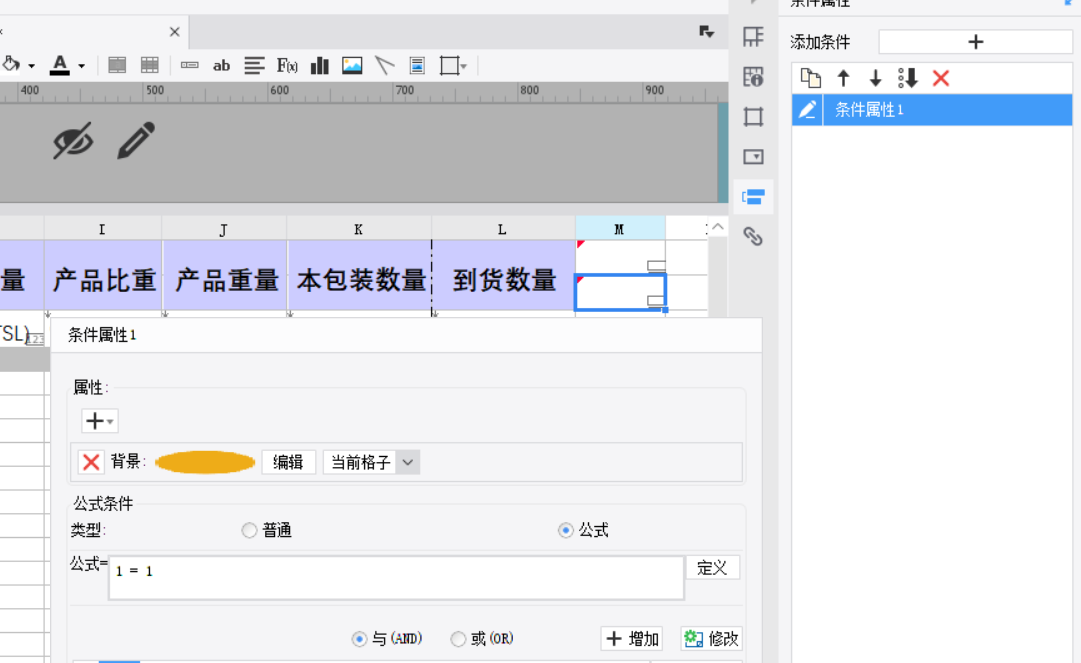This screenshot has height=663, width=1081.
Task: Apply the font color A tool
Action: pos(60,65)
